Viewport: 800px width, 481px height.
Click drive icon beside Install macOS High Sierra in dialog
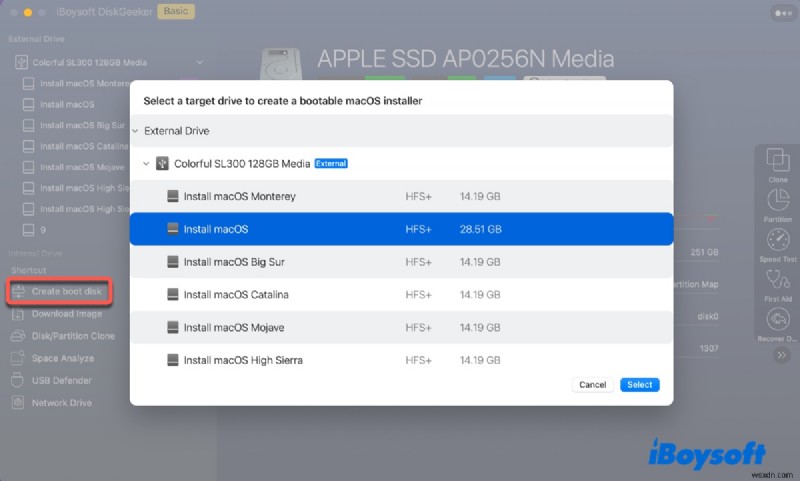tap(173, 360)
